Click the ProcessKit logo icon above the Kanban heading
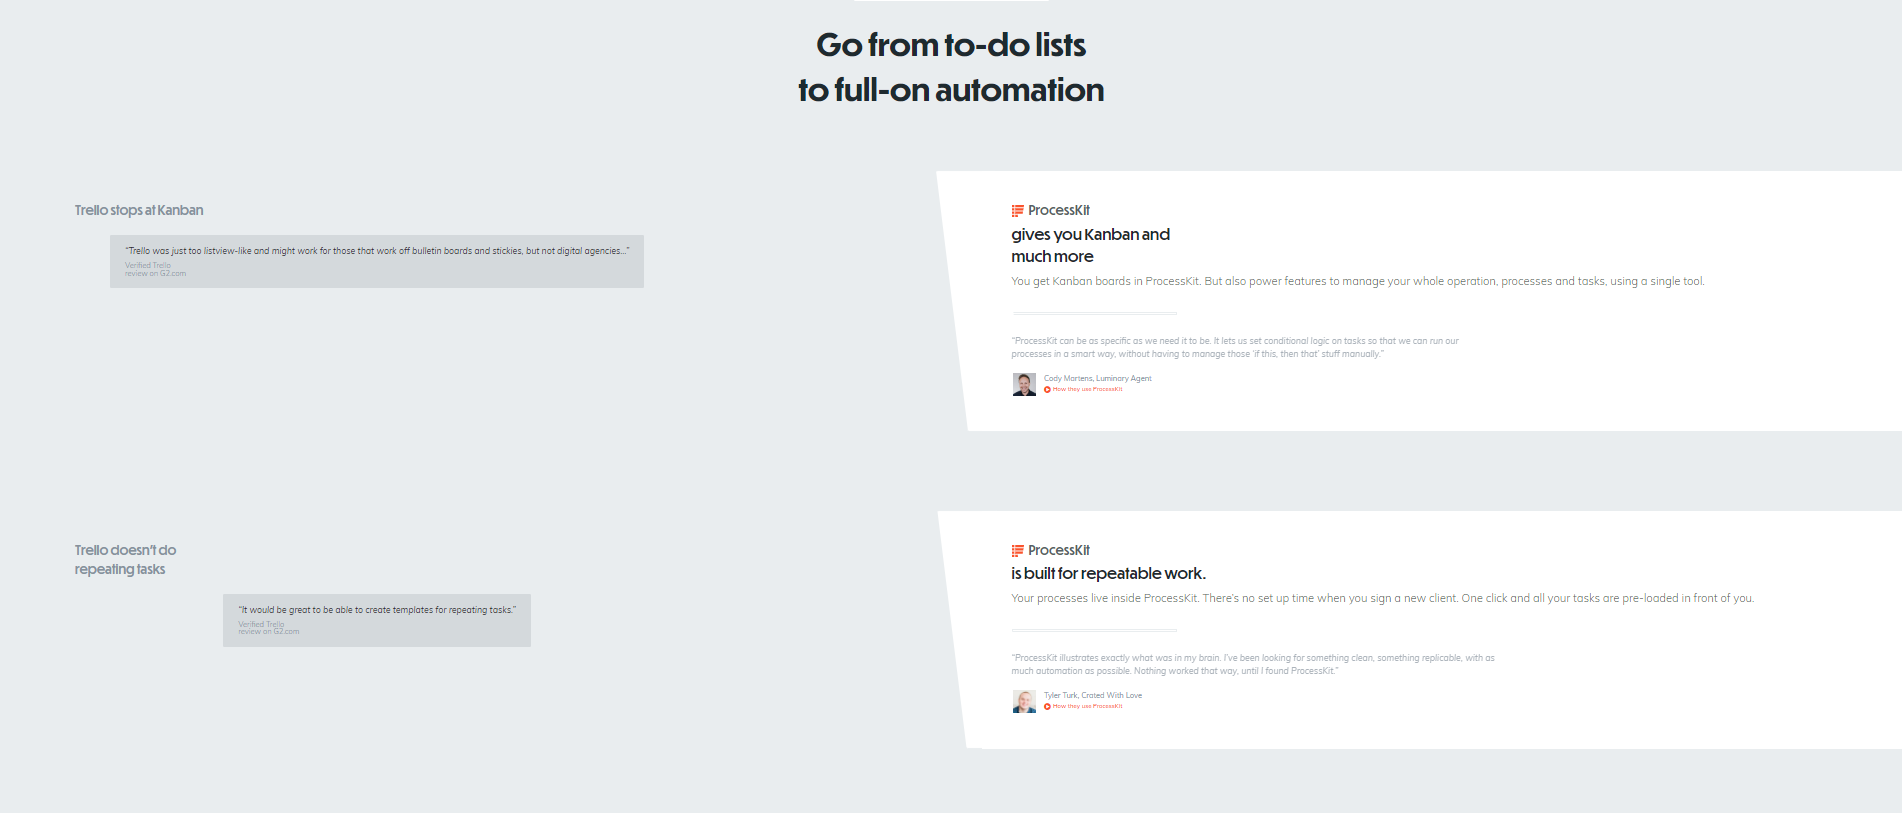Viewport: 1902px width, 813px height. 1017,211
